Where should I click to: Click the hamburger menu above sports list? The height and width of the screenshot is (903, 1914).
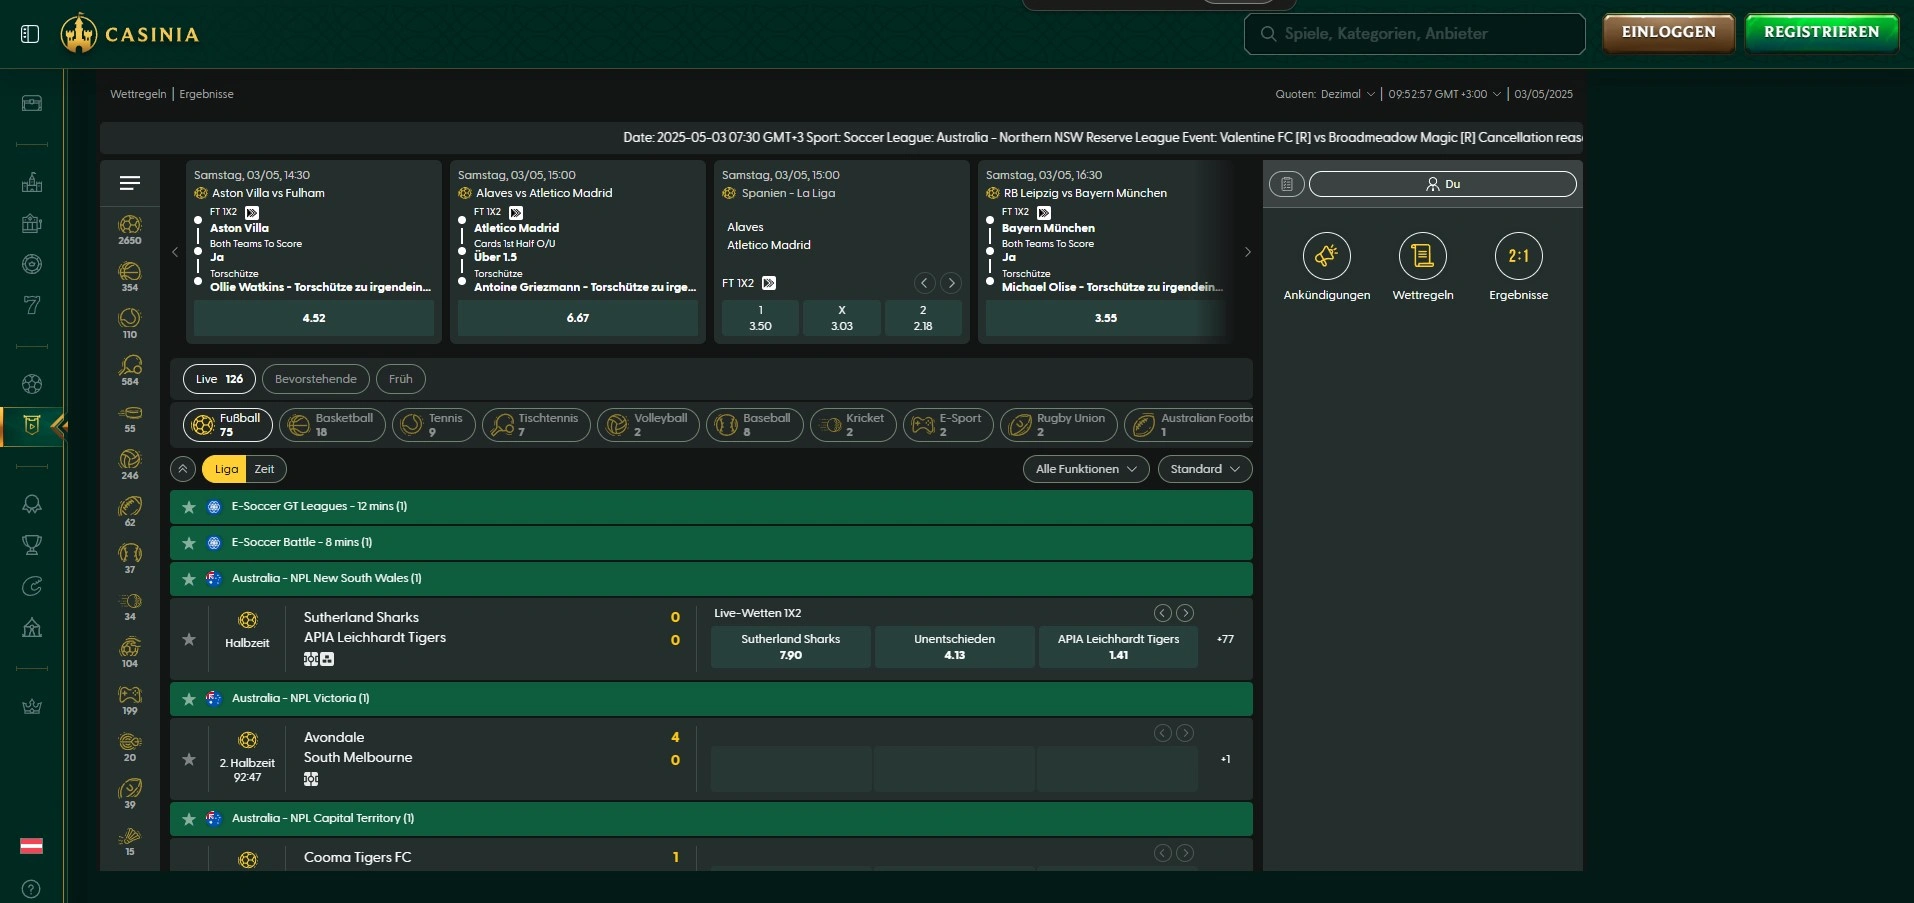tap(130, 183)
